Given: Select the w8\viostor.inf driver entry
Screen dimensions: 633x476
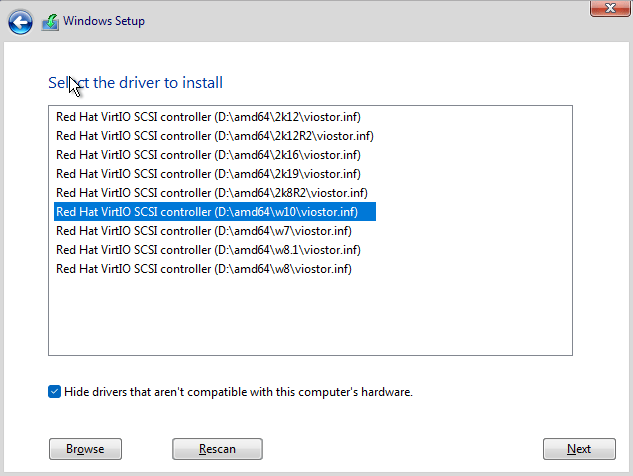Looking at the screenshot, I should (203, 269).
